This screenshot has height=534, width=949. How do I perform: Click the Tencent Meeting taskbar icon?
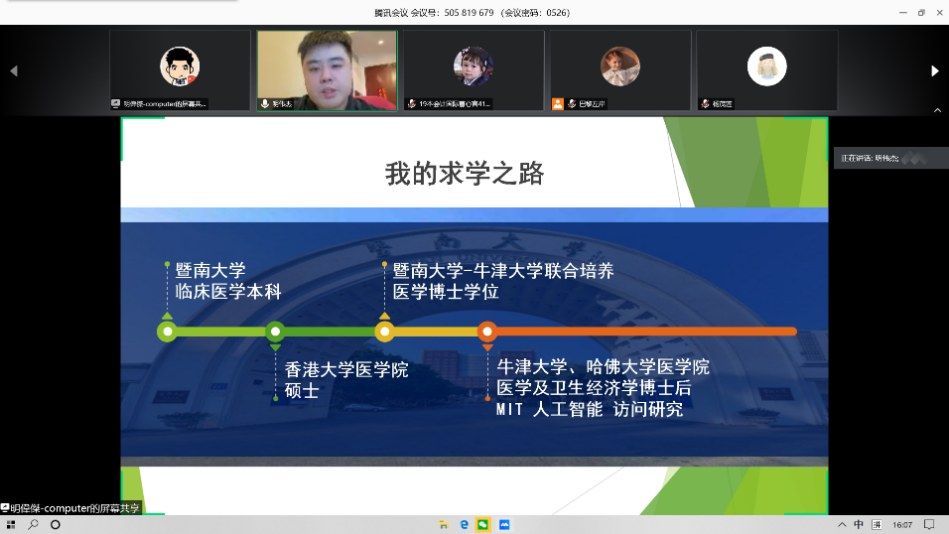505,524
